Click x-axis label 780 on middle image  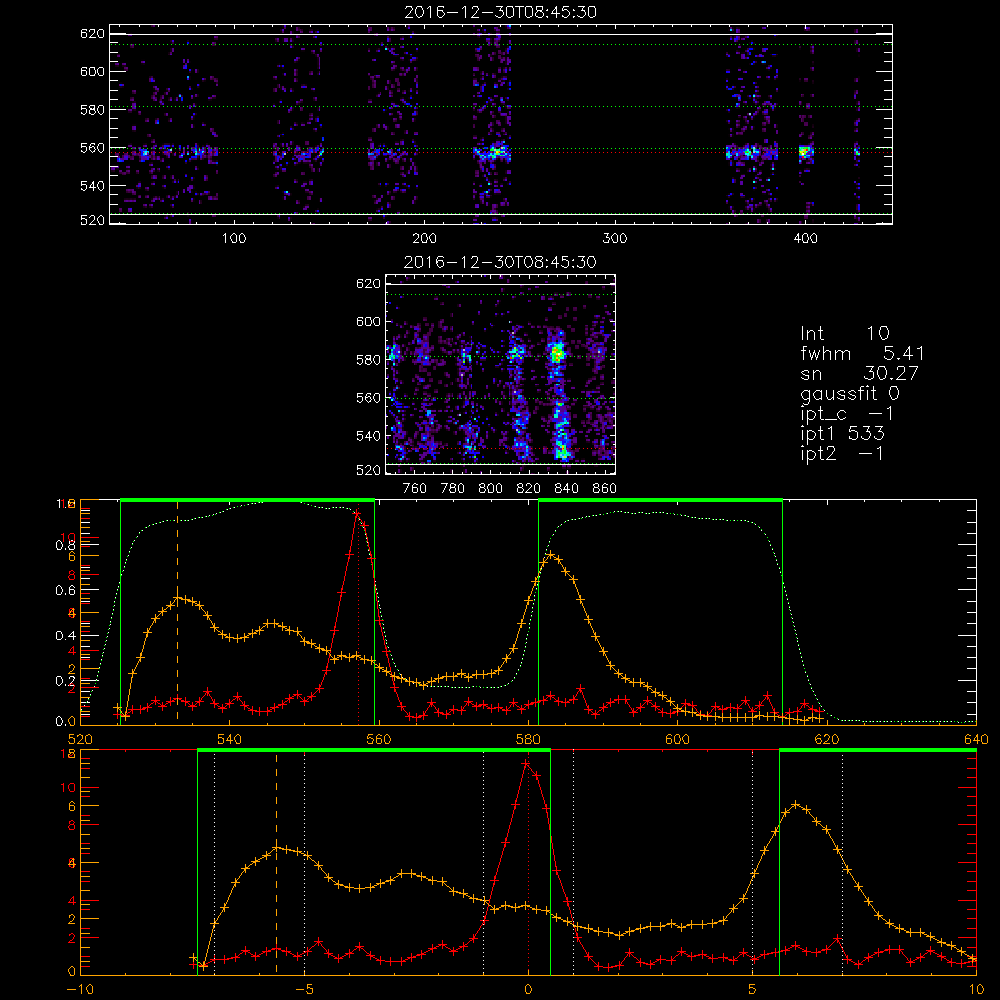(x=453, y=489)
